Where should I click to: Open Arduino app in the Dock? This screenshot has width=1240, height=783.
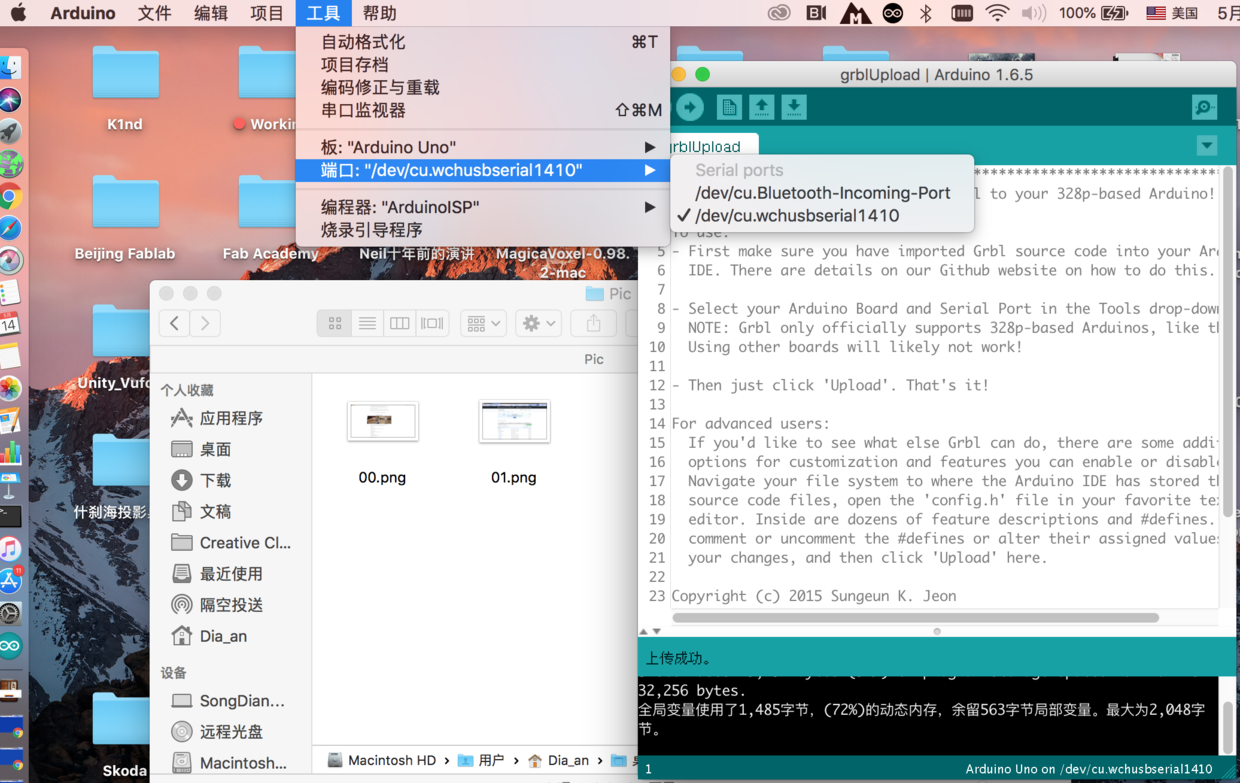click(x=10, y=646)
